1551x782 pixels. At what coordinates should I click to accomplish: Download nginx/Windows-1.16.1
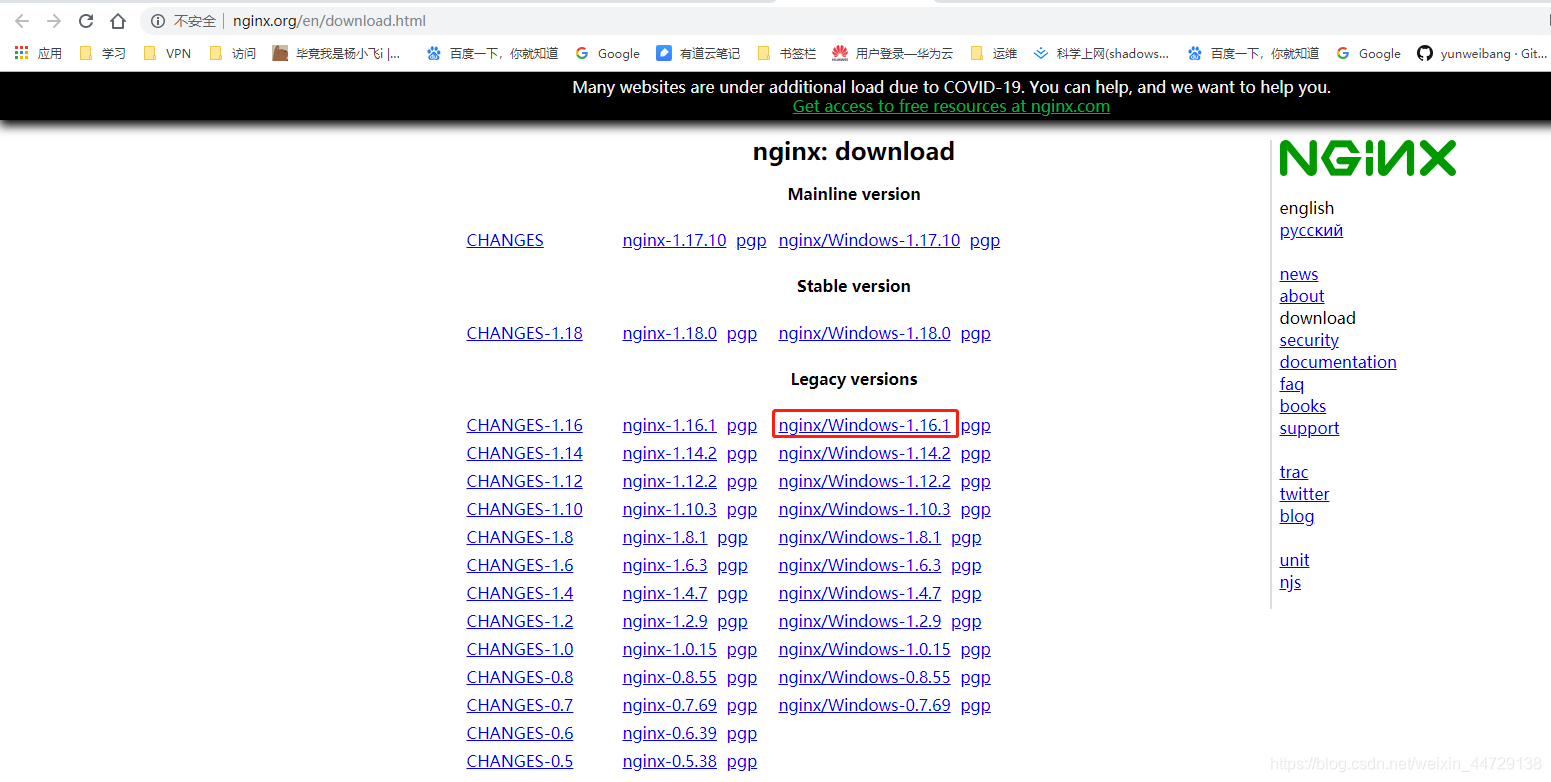tap(864, 425)
